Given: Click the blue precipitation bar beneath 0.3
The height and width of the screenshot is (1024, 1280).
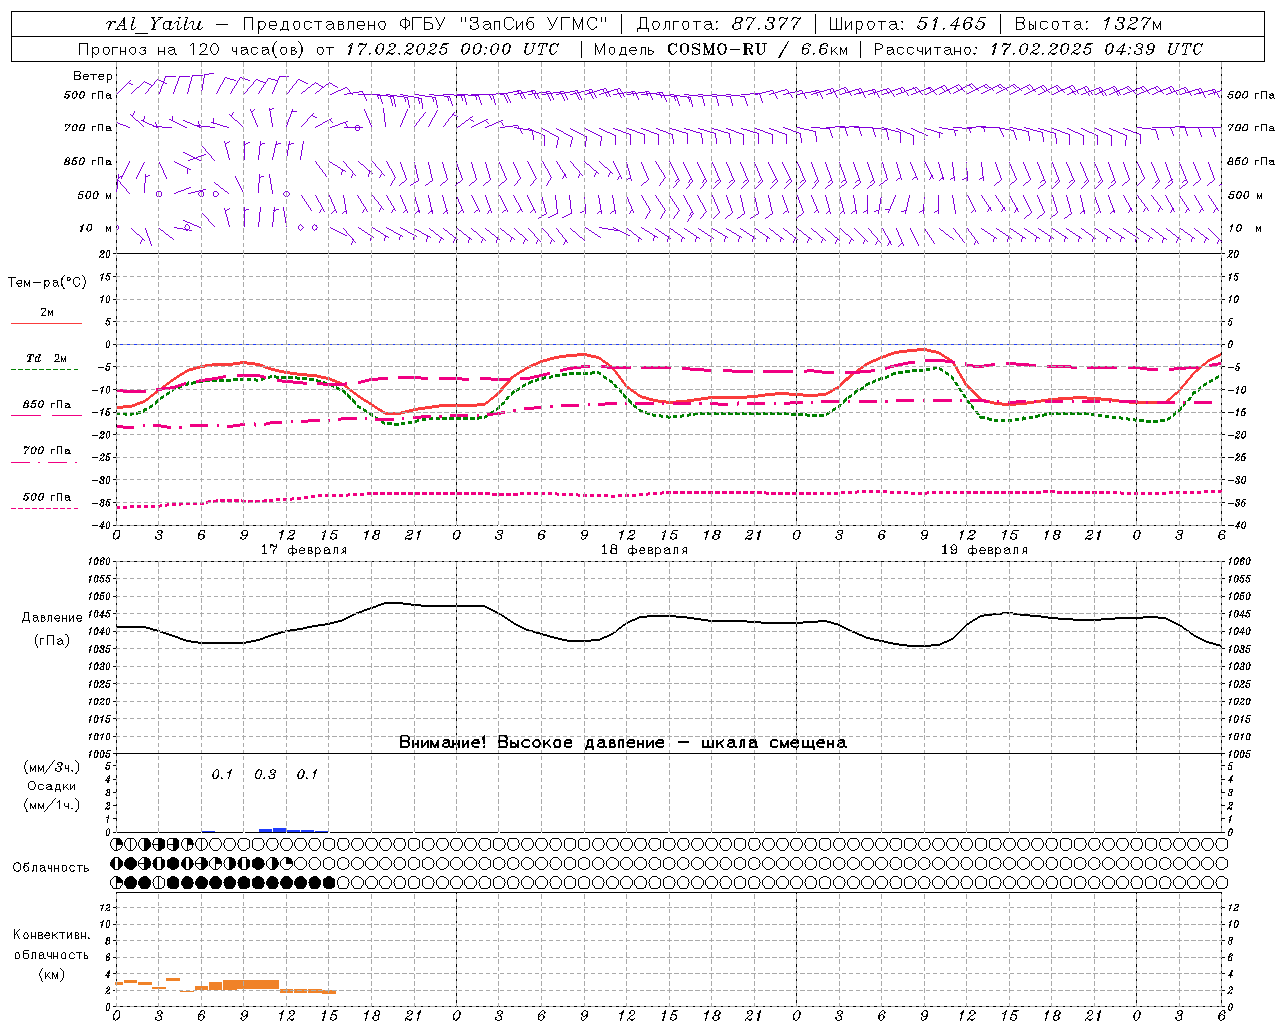Looking at the screenshot, I should coord(273,829).
